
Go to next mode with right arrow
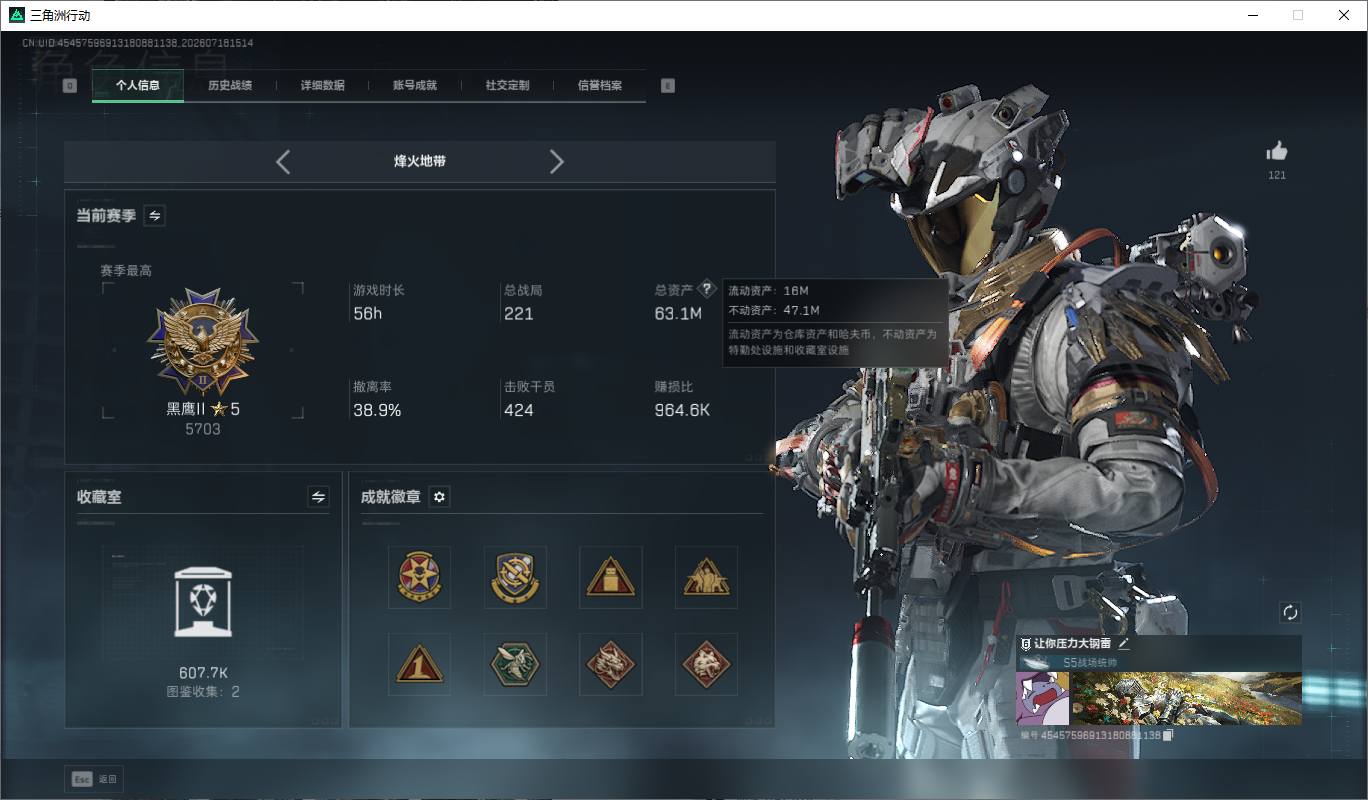tap(557, 161)
